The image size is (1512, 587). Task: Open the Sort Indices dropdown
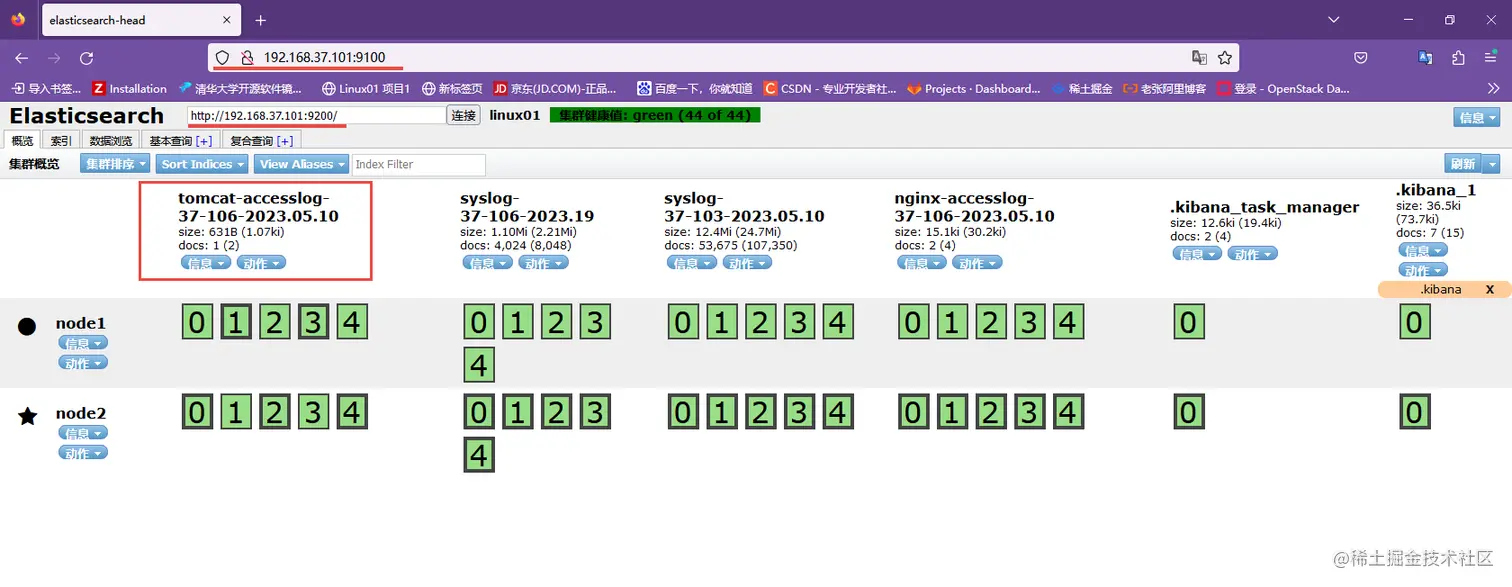tap(203, 164)
